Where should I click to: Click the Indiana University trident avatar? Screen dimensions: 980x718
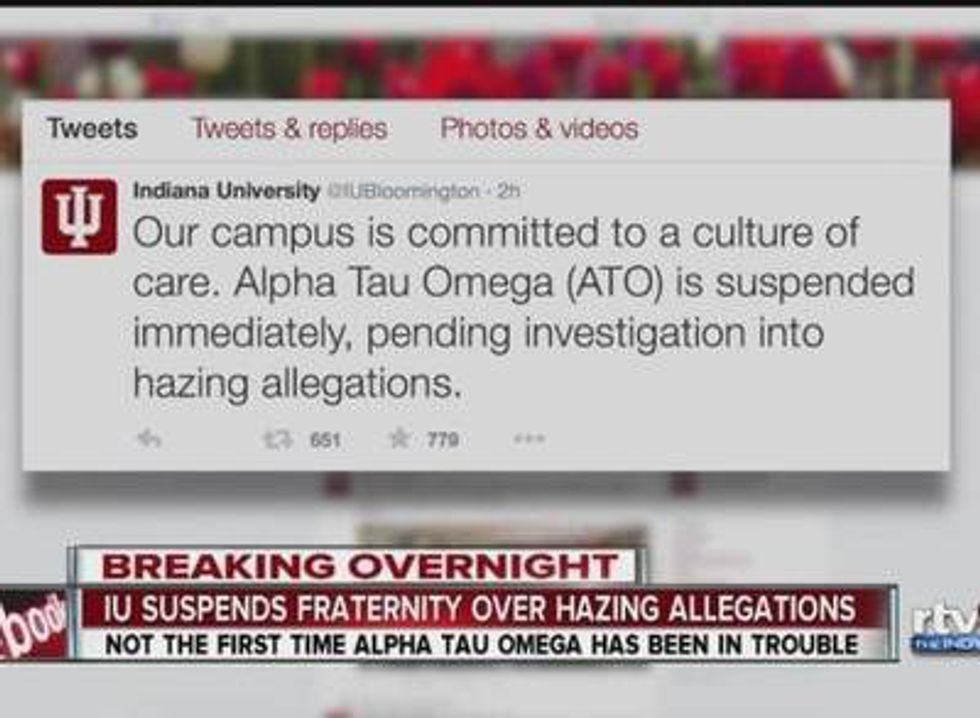(x=79, y=216)
